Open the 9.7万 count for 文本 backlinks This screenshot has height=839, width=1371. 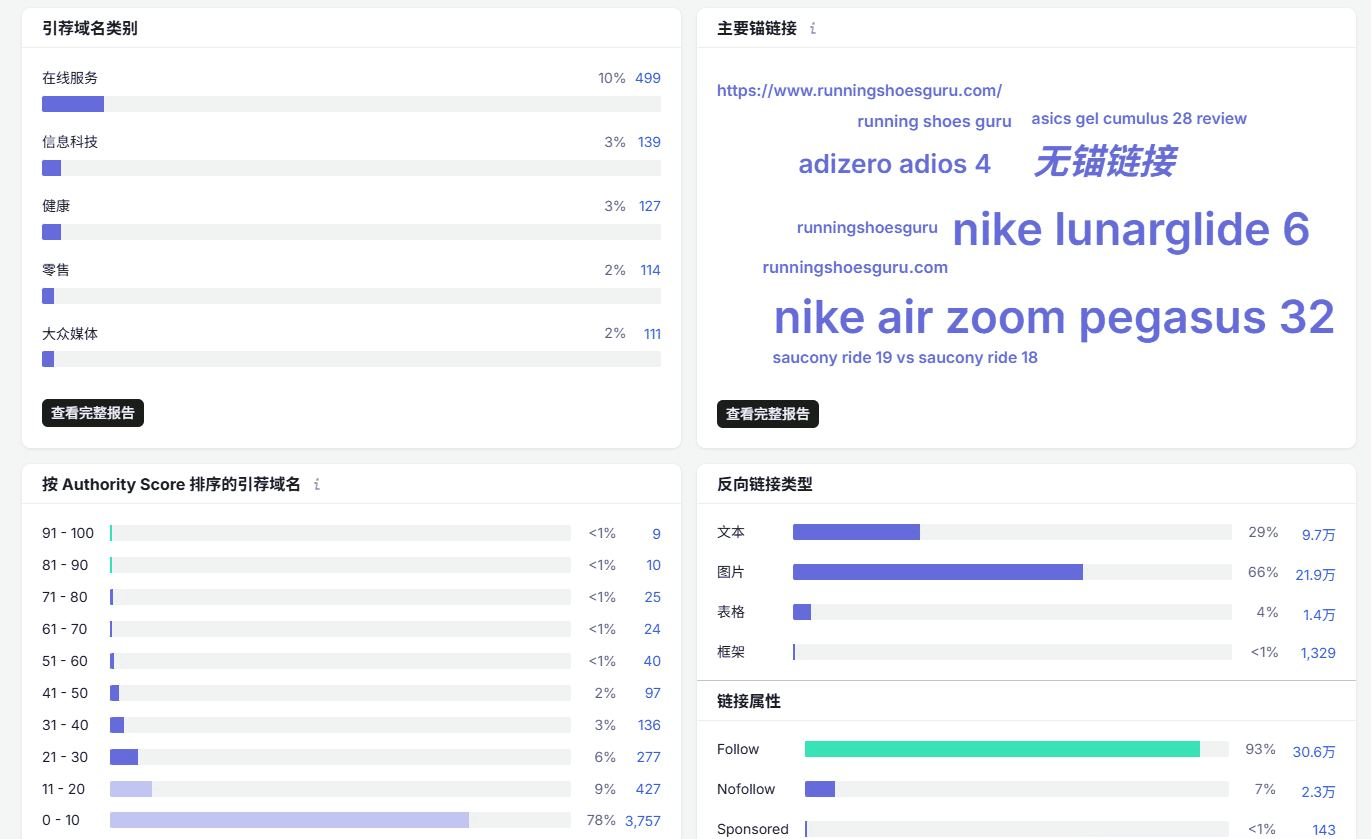point(1318,535)
